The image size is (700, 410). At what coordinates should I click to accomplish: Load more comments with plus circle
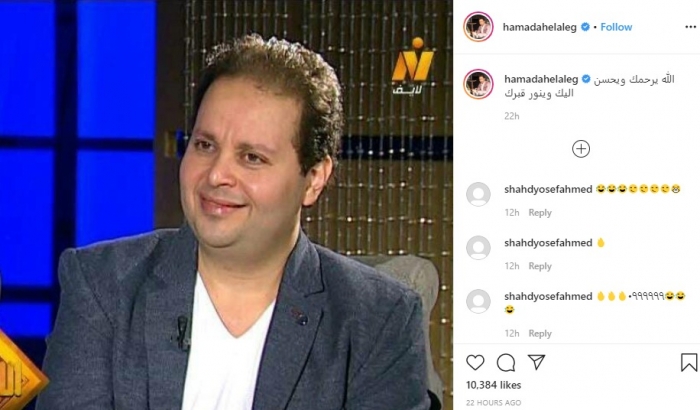581,149
